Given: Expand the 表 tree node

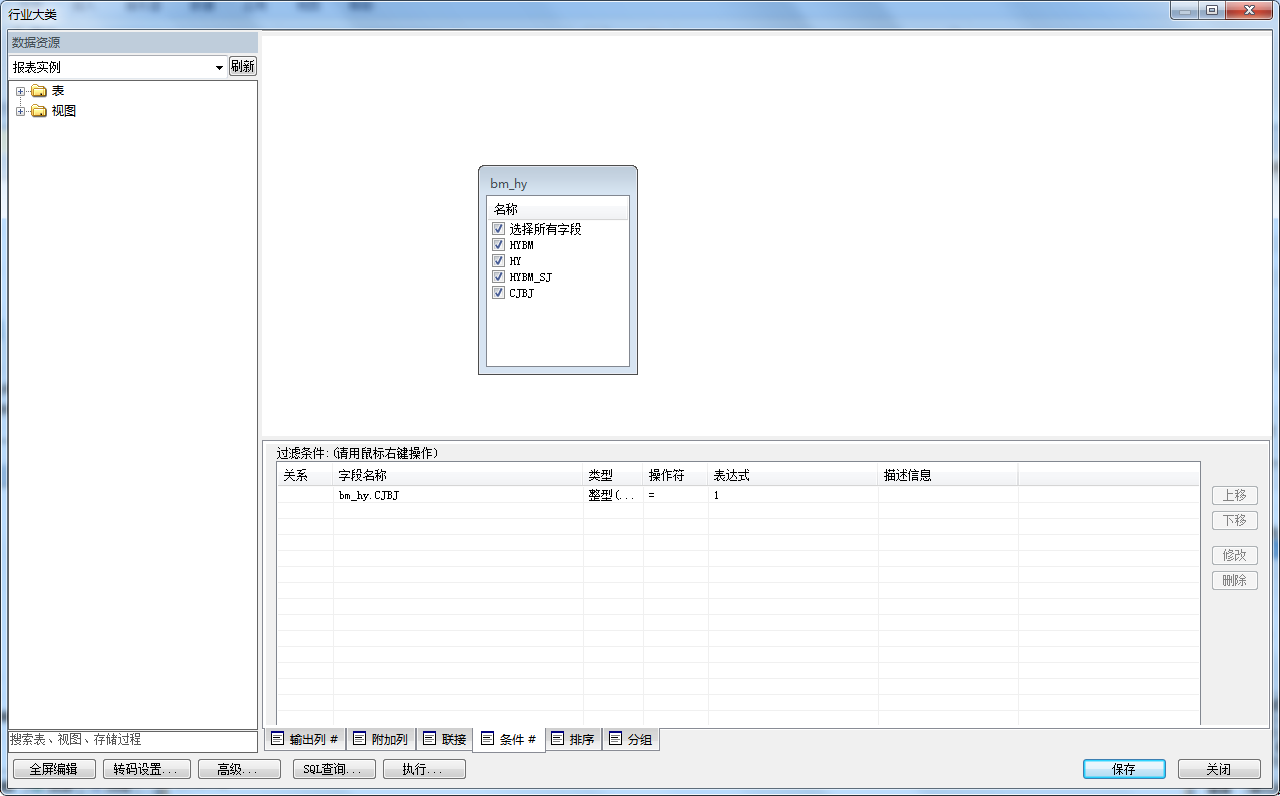Looking at the screenshot, I should coord(20,91).
